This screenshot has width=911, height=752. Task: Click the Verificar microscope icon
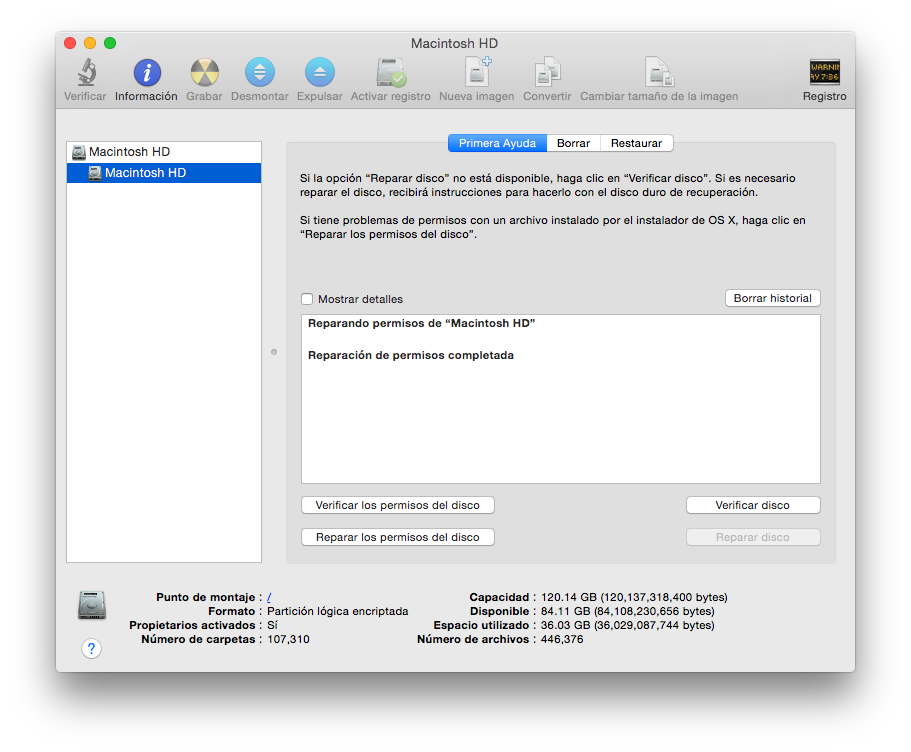(85, 73)
